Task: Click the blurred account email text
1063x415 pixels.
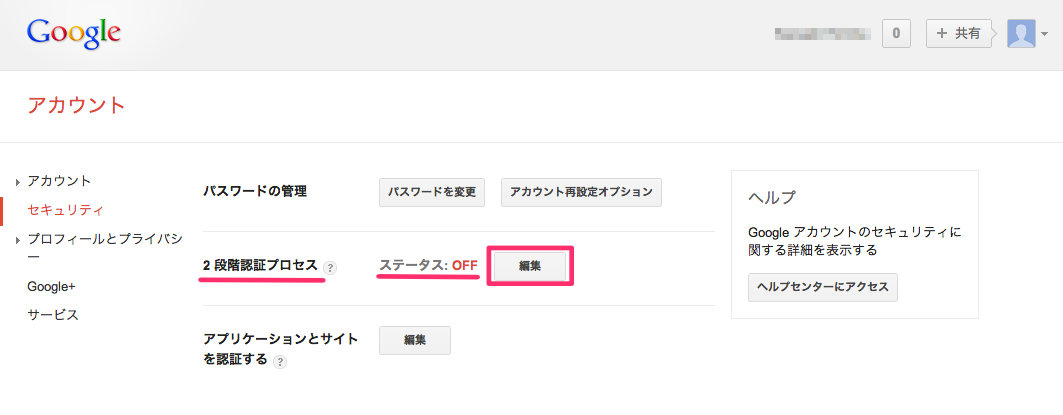Action: coord(822,33)
